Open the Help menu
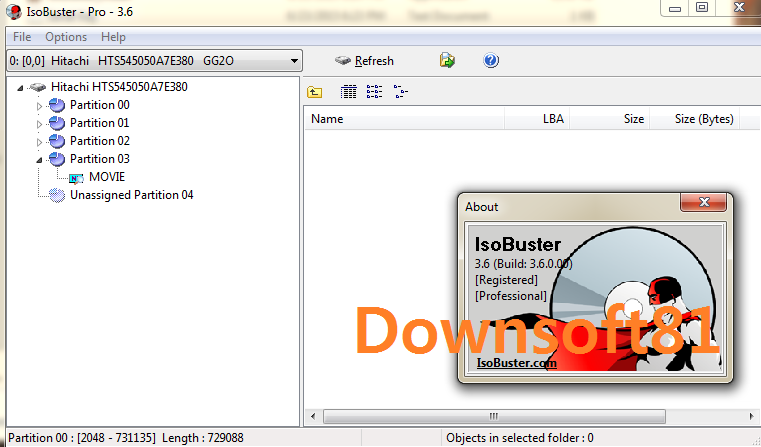Viewport: 761px width, 447px height. pyautogui.click(x=113, y=37)
